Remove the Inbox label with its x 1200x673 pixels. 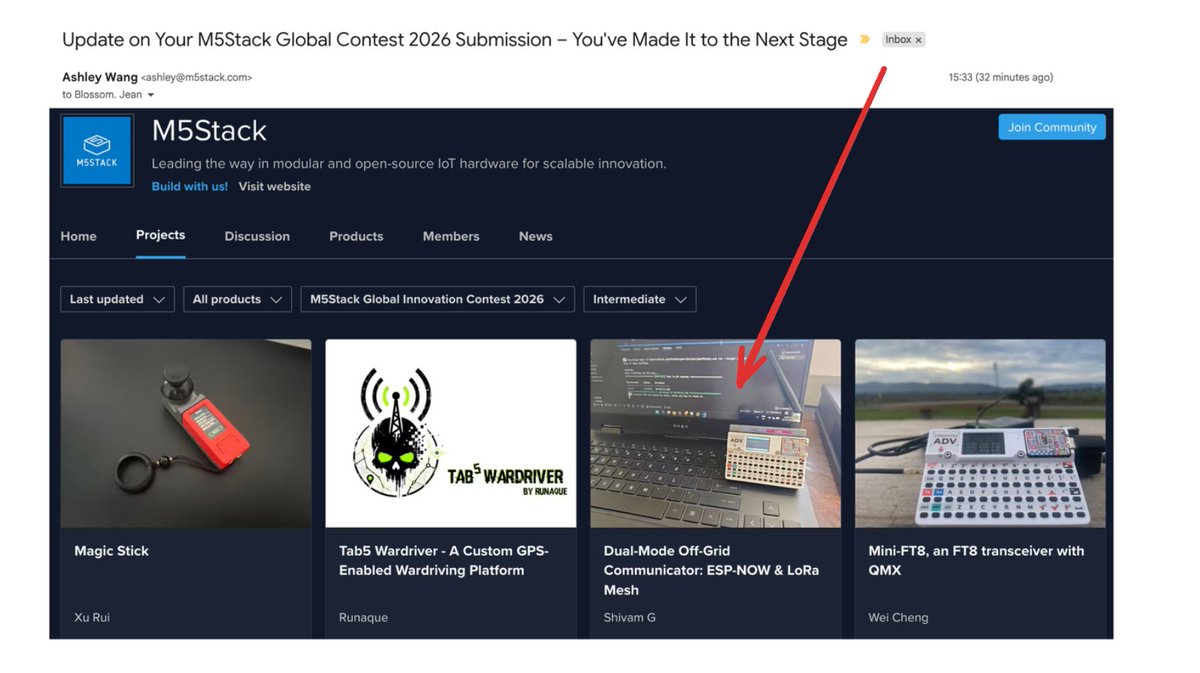pos(919,40)
